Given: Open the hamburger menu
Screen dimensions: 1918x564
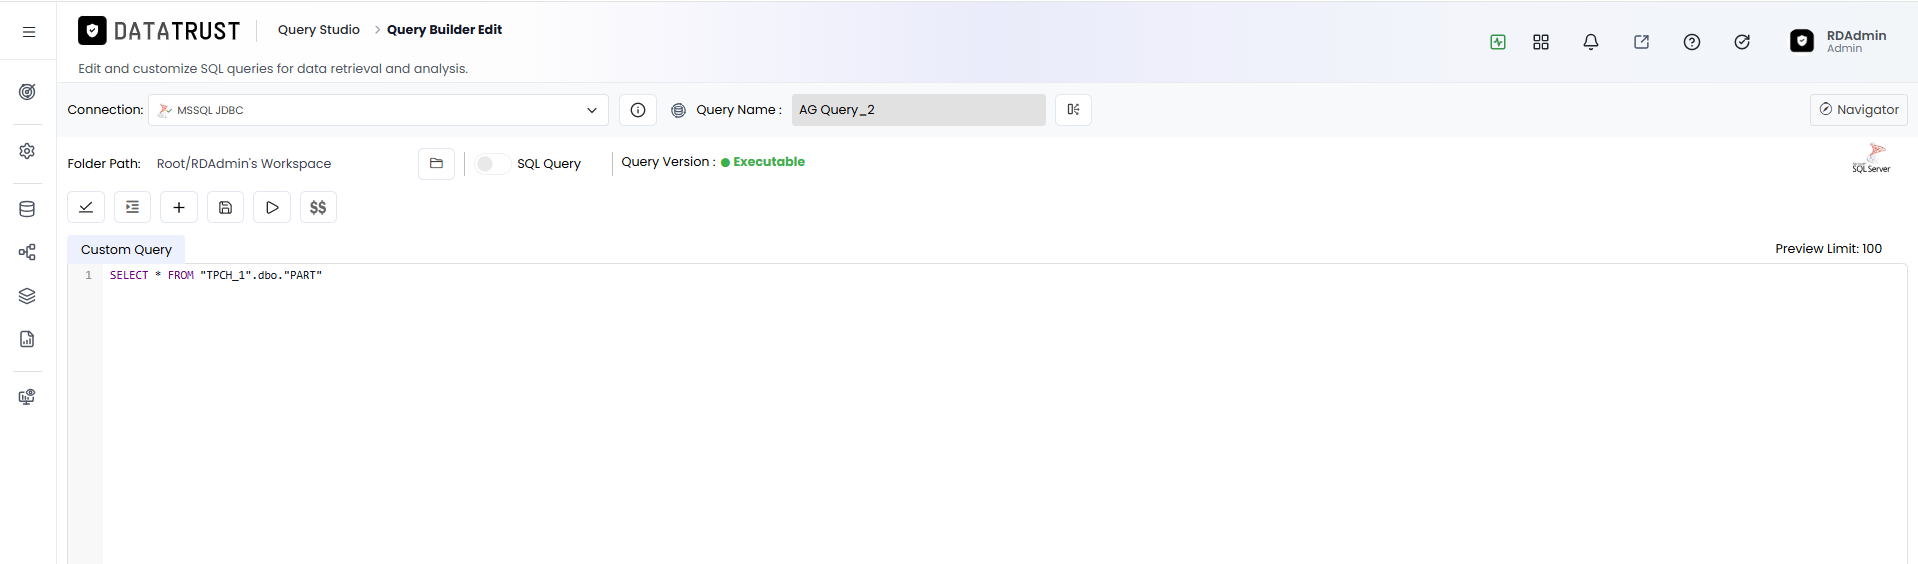Looking at the screenshot, I should pos(29,32).
